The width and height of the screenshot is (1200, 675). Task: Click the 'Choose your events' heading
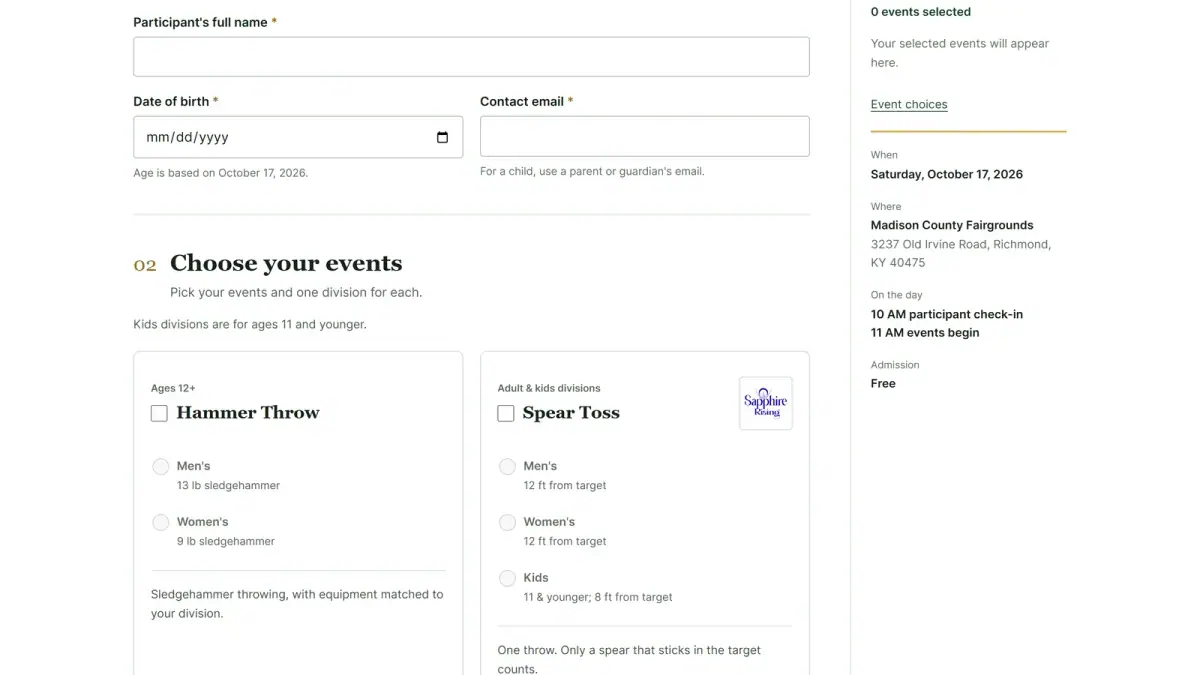coord(286,263)
